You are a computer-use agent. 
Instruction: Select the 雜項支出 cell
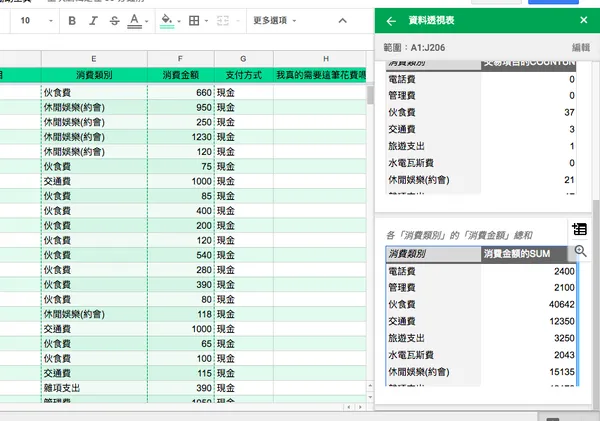point(94,388)
